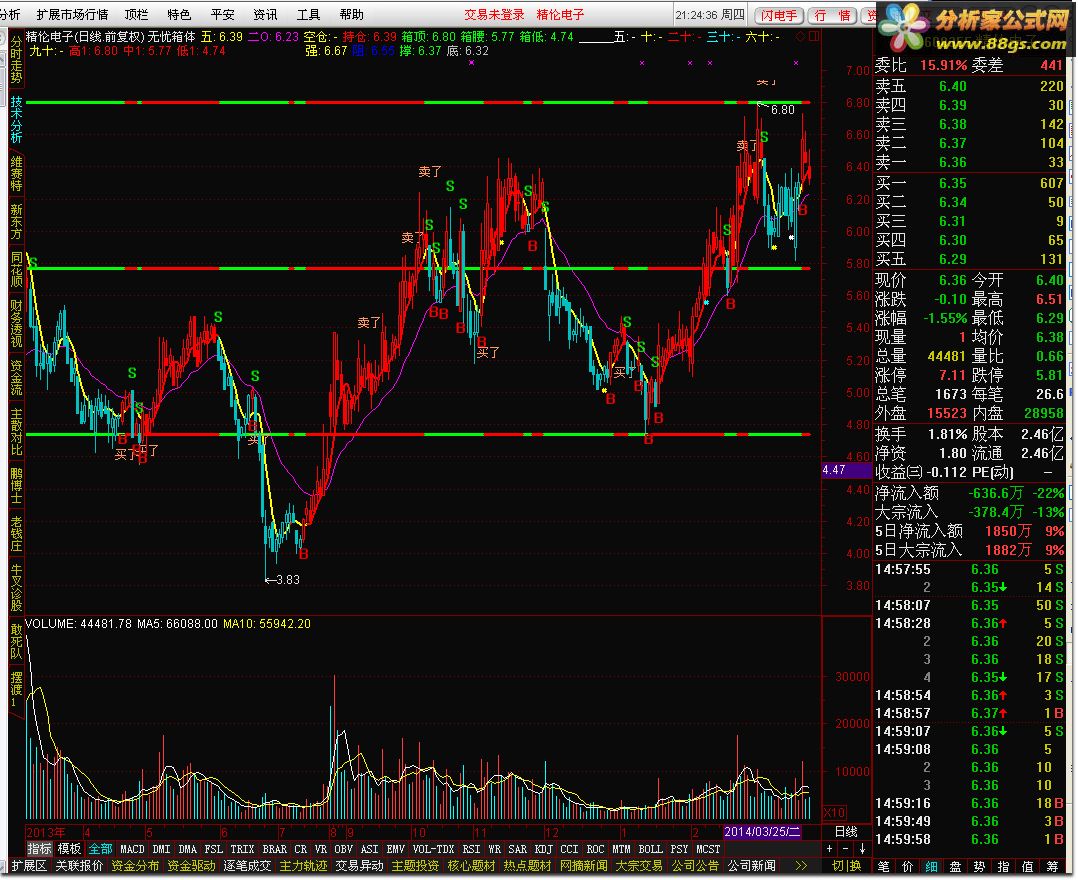Open the 大宗交易 bottom tab
Screen dimensions: 1078x880
pos(639,866)
